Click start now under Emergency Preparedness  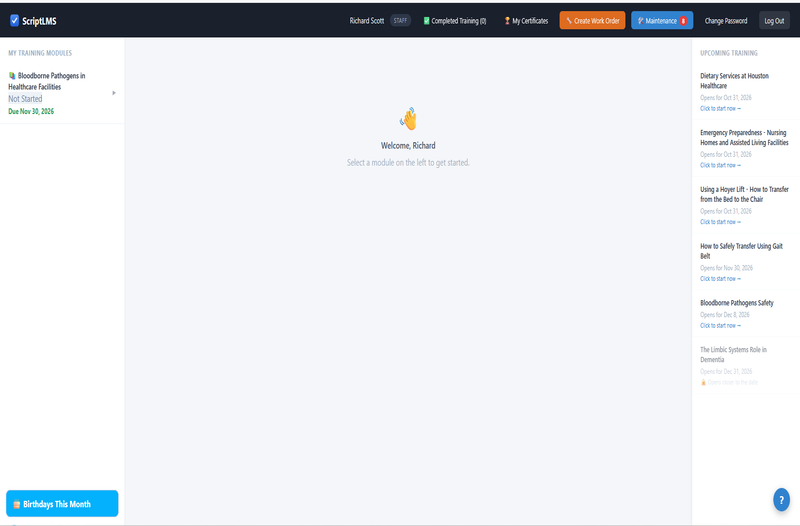pos(720,165)
